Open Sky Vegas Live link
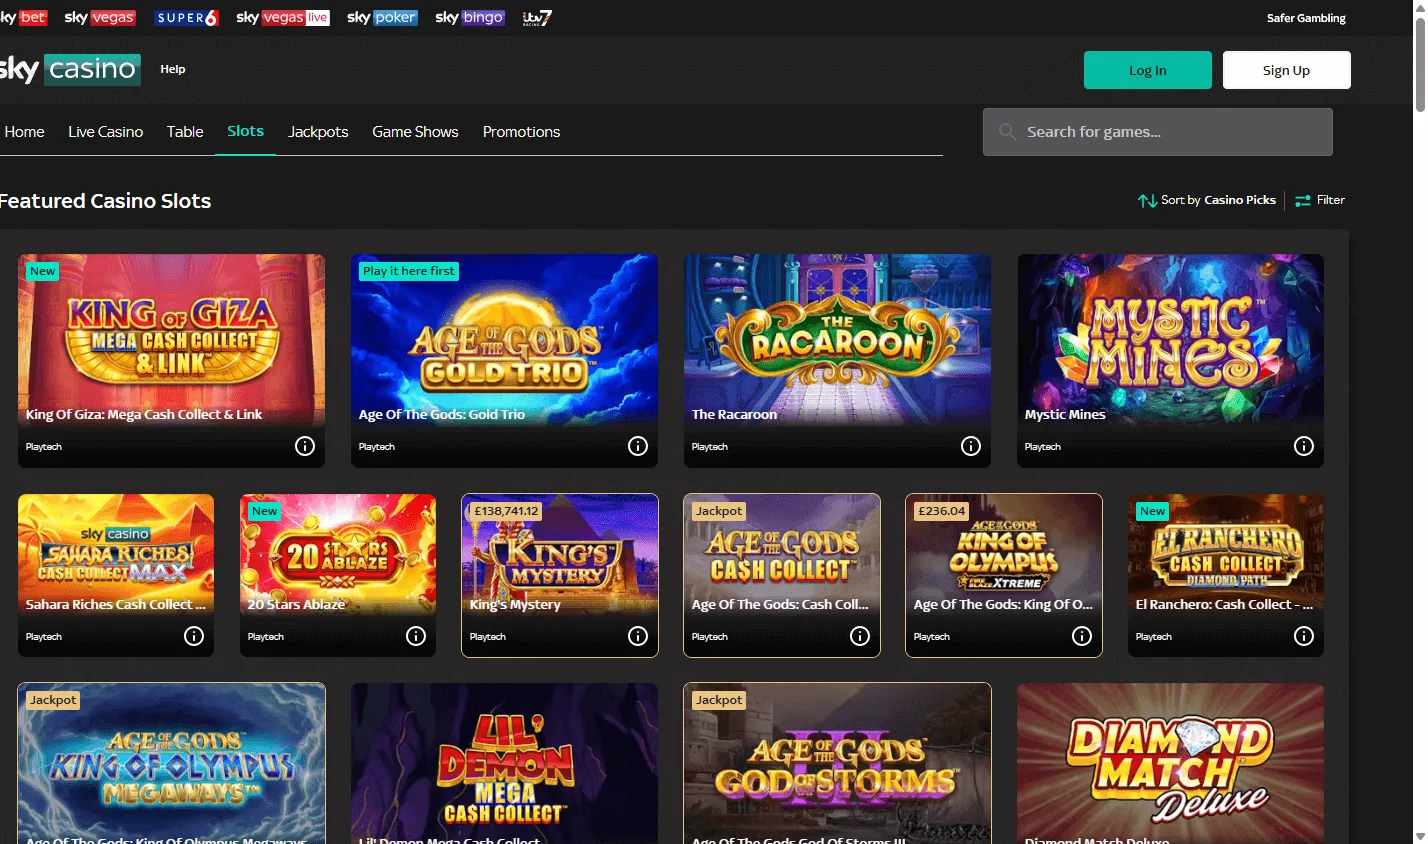This screenshot has width=1428, height=844. pos(283,18)
